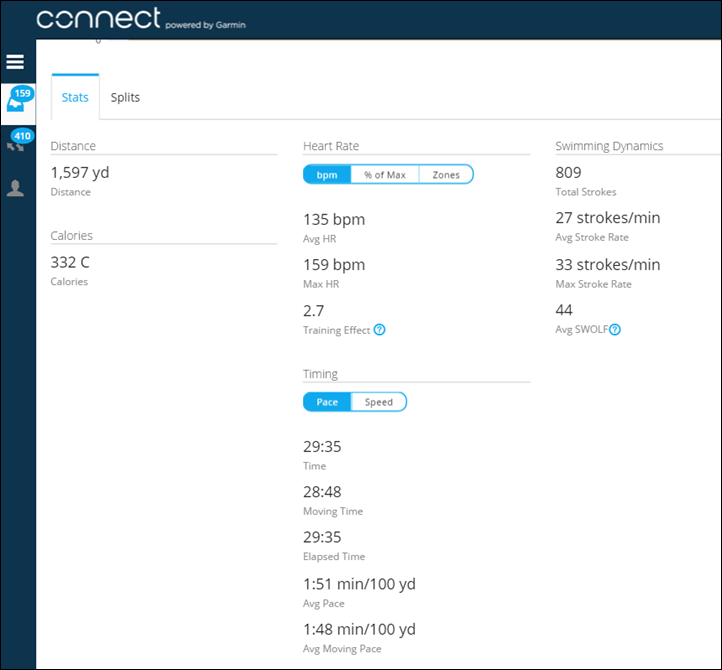Click the Training Effect help icon
722x670 pixels.
(x=379, y=330)
